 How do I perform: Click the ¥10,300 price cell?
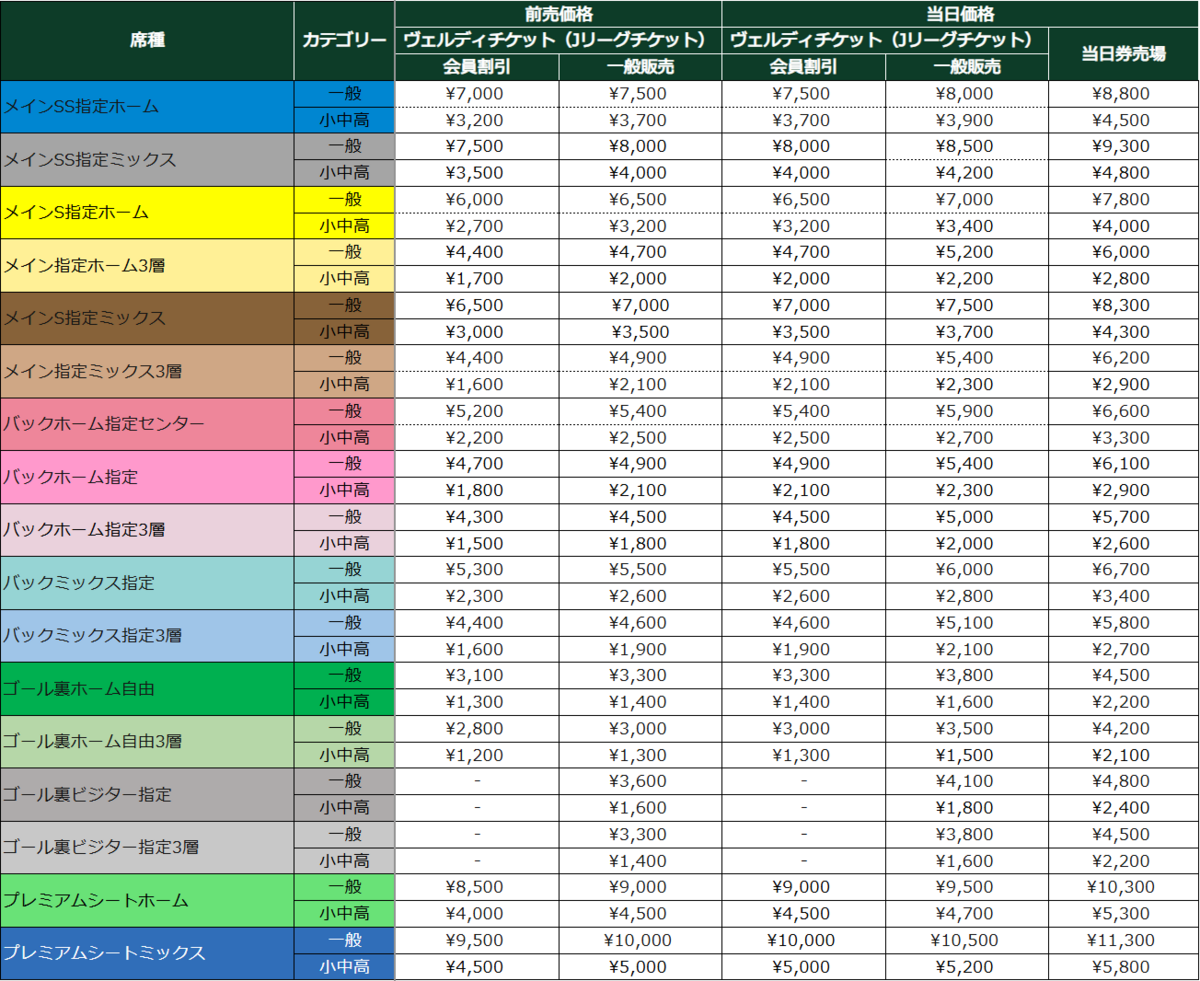[x=1123, y=887]
